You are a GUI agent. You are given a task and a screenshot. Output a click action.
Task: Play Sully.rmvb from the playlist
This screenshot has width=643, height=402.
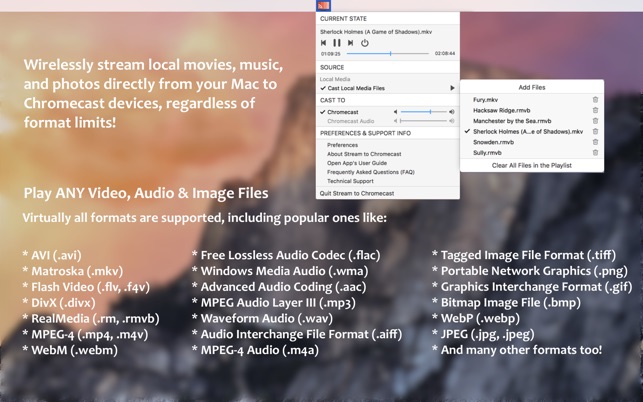(487, 153)
